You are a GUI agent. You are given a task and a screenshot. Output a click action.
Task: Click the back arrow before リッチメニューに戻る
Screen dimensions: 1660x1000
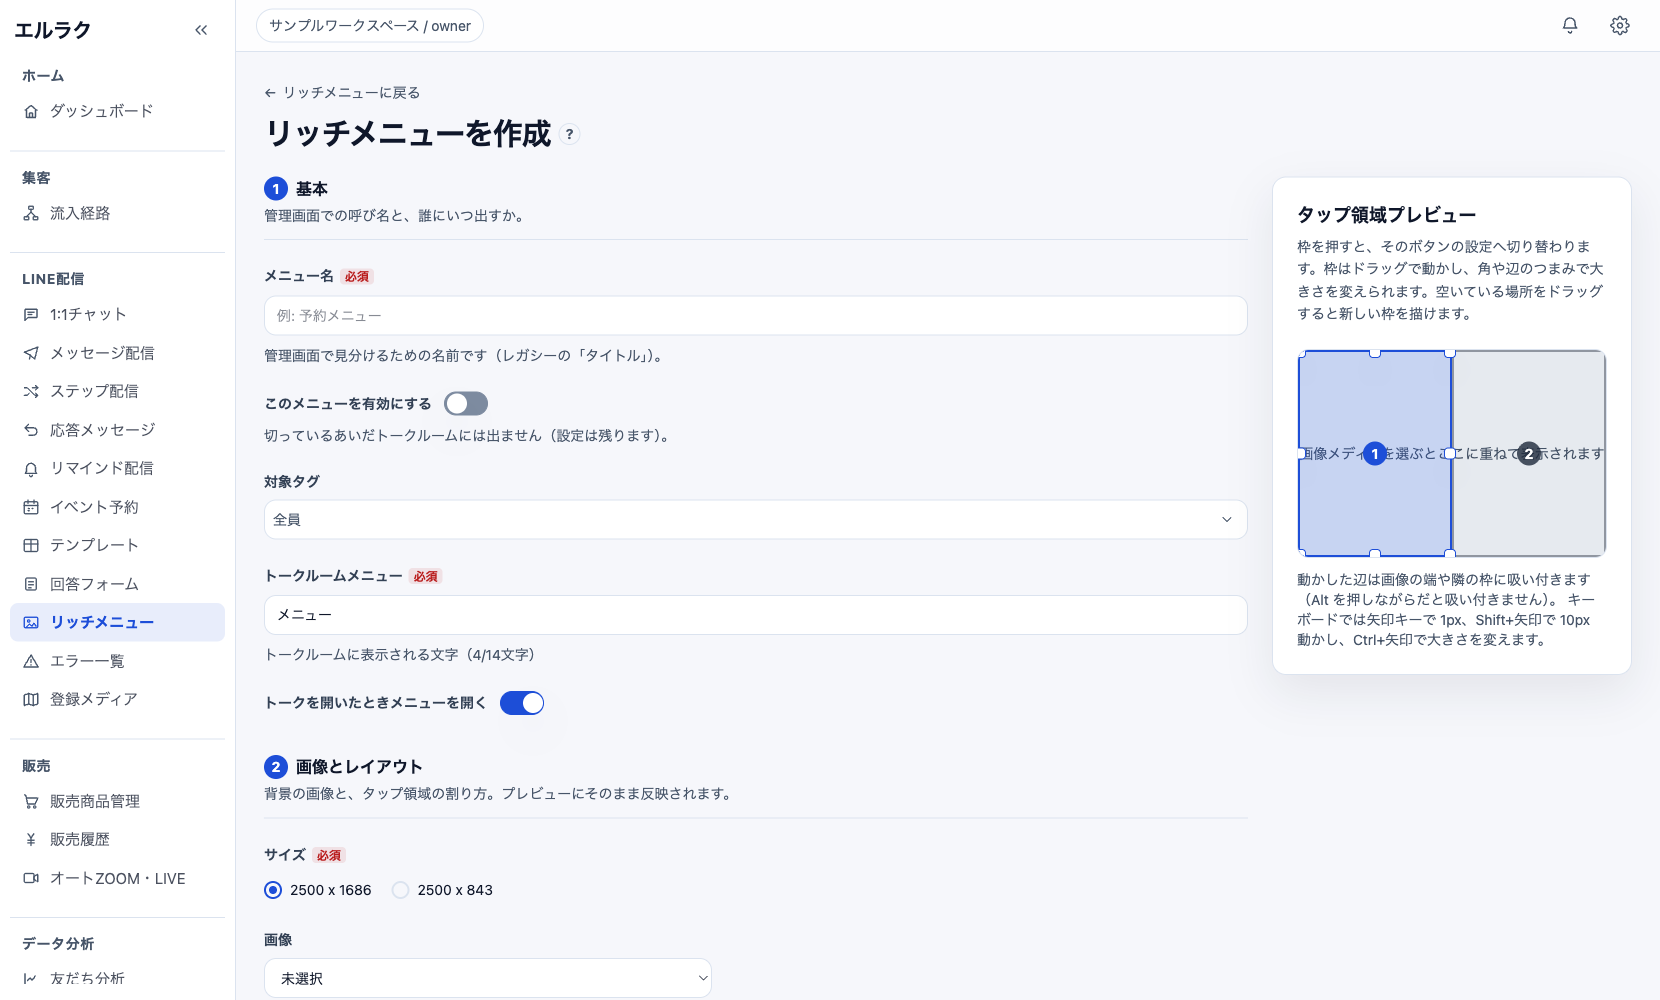(270, 93)
